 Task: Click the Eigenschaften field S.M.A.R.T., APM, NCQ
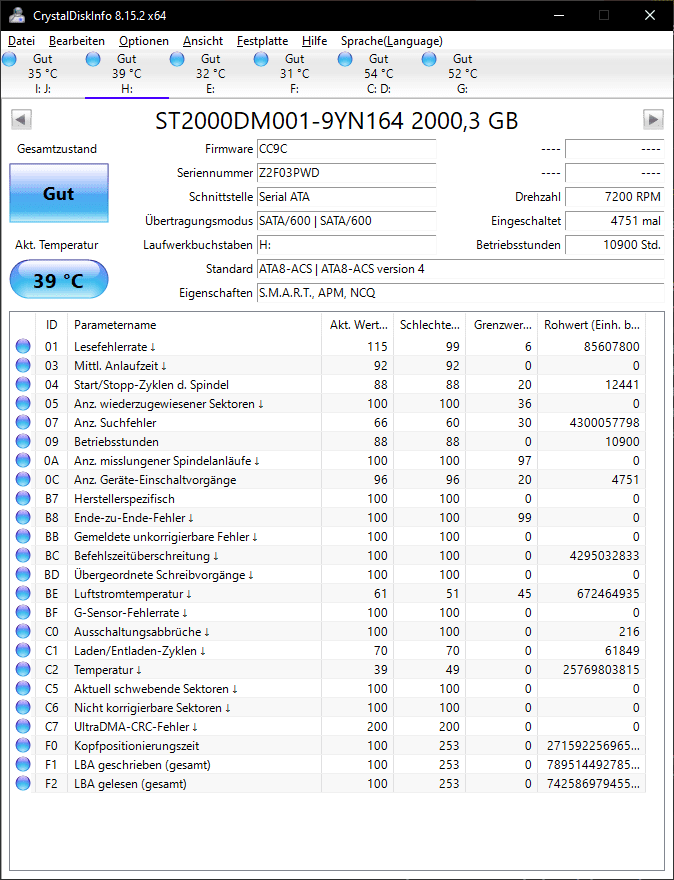460,293
